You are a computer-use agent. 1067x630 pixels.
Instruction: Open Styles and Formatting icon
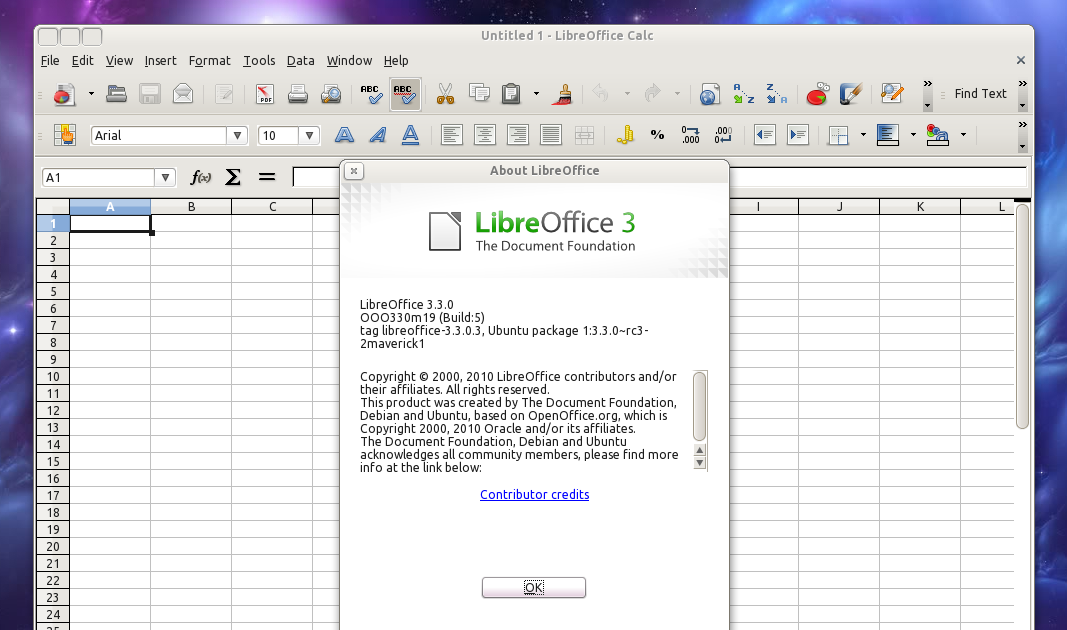65,135
